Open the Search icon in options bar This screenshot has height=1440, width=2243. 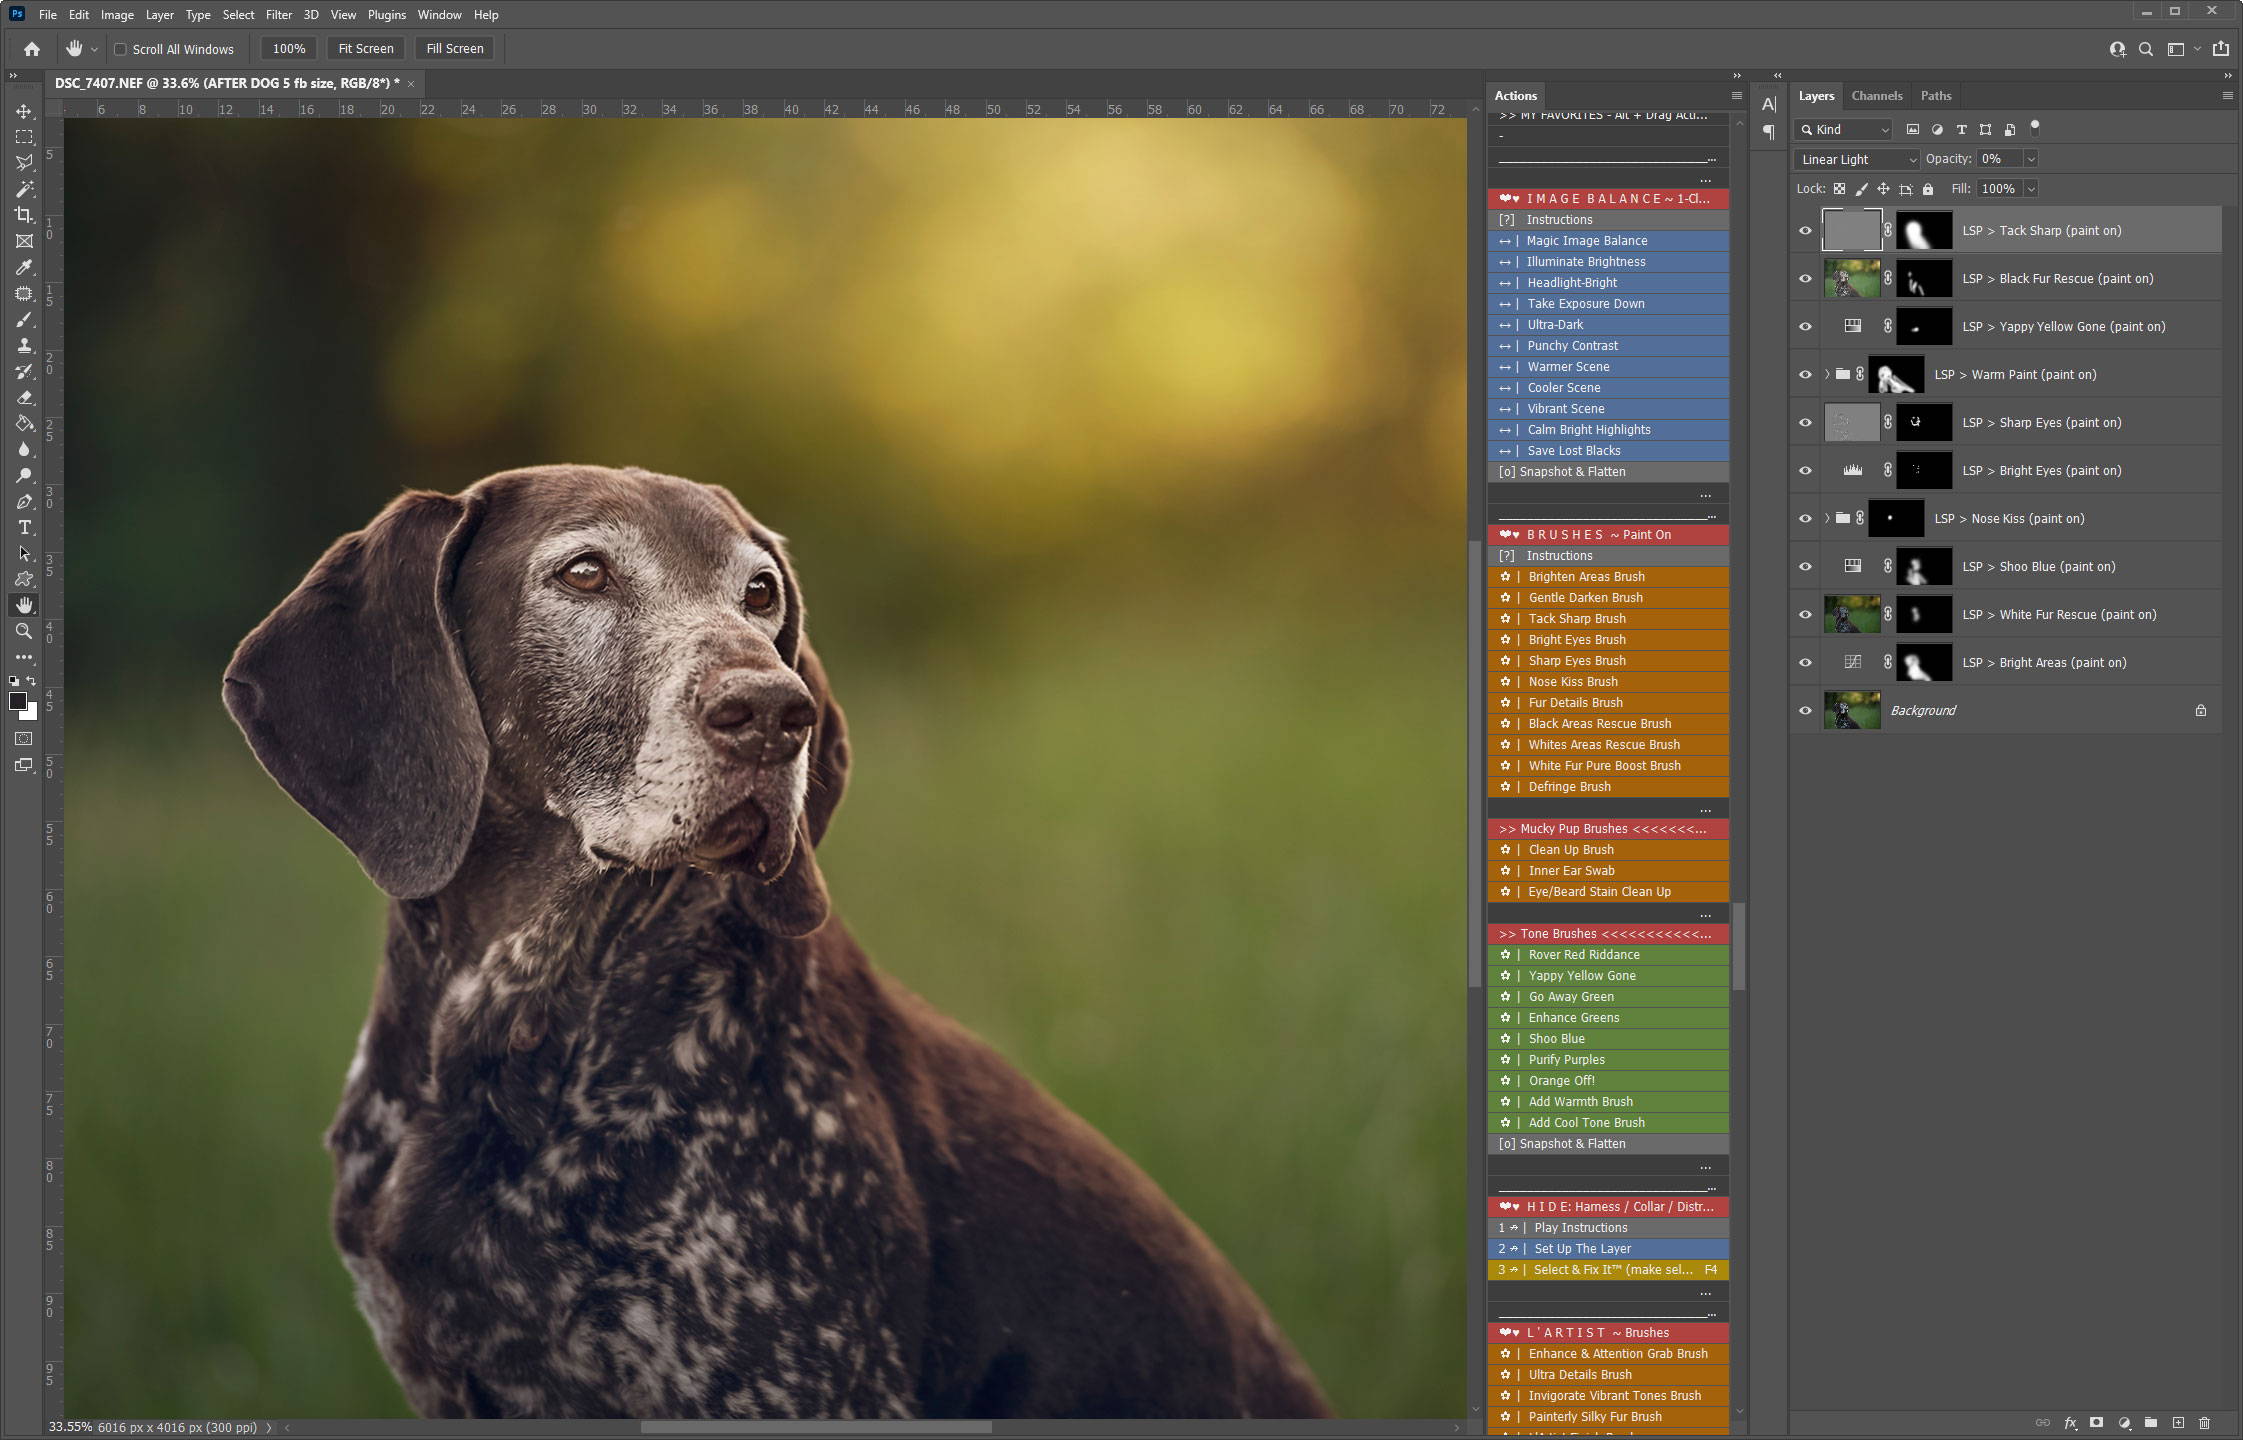2145,49
